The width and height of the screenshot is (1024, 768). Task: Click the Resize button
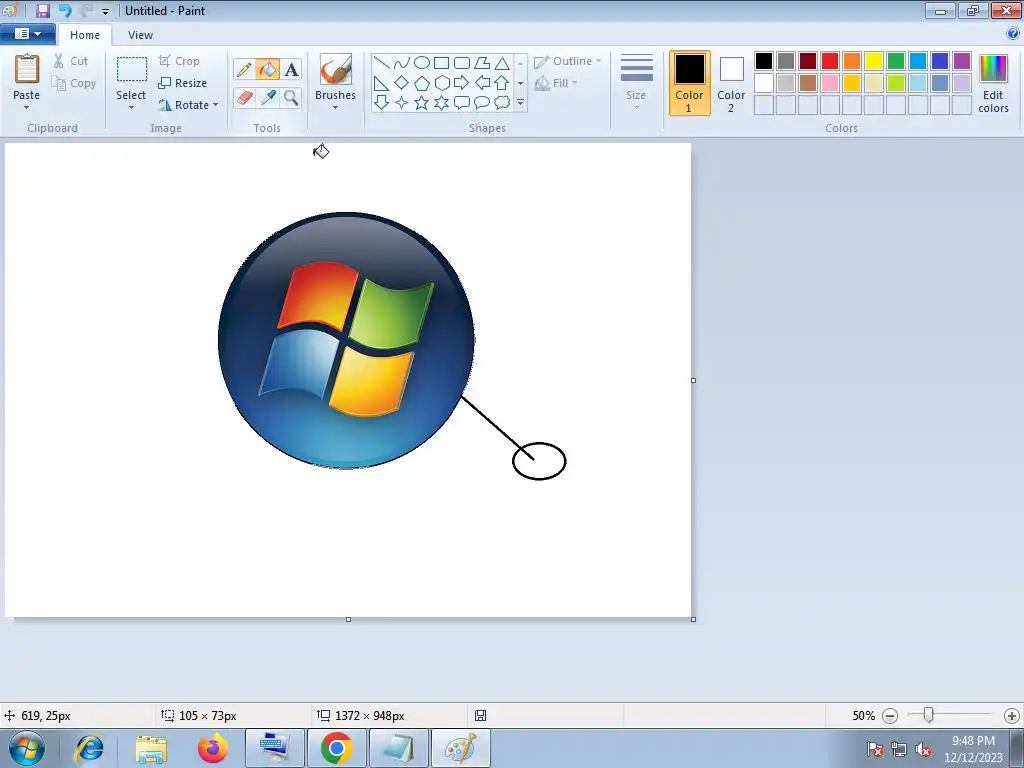pos(183,83)
